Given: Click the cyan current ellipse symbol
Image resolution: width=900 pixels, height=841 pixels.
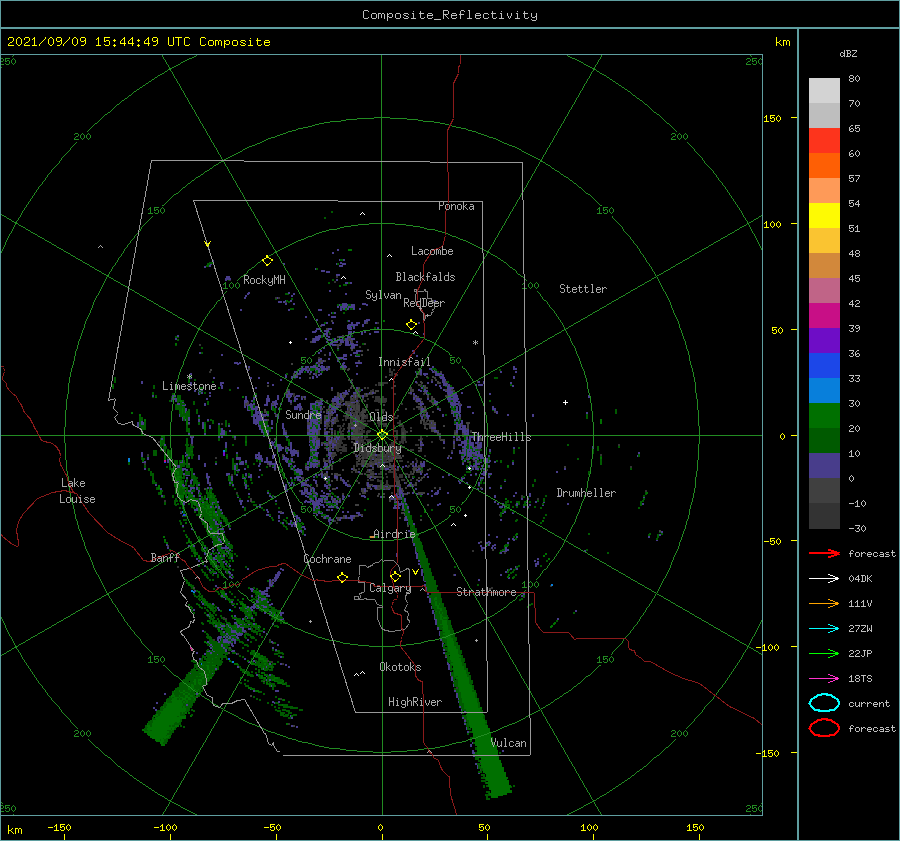Looking at the screenshot, I should 824,703.
